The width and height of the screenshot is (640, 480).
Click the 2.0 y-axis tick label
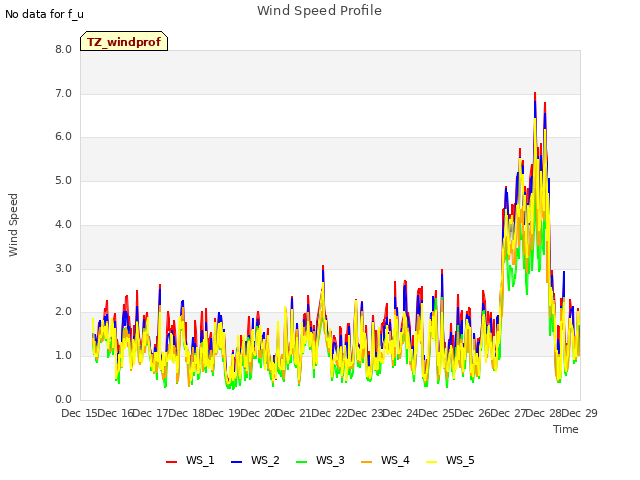click(63, 312)
